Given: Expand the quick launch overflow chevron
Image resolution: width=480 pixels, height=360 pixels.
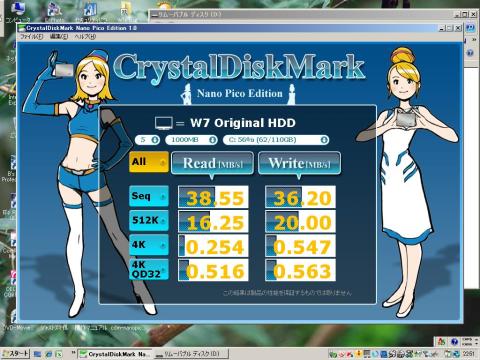Looking at the screenshot, I should [73, 352].
